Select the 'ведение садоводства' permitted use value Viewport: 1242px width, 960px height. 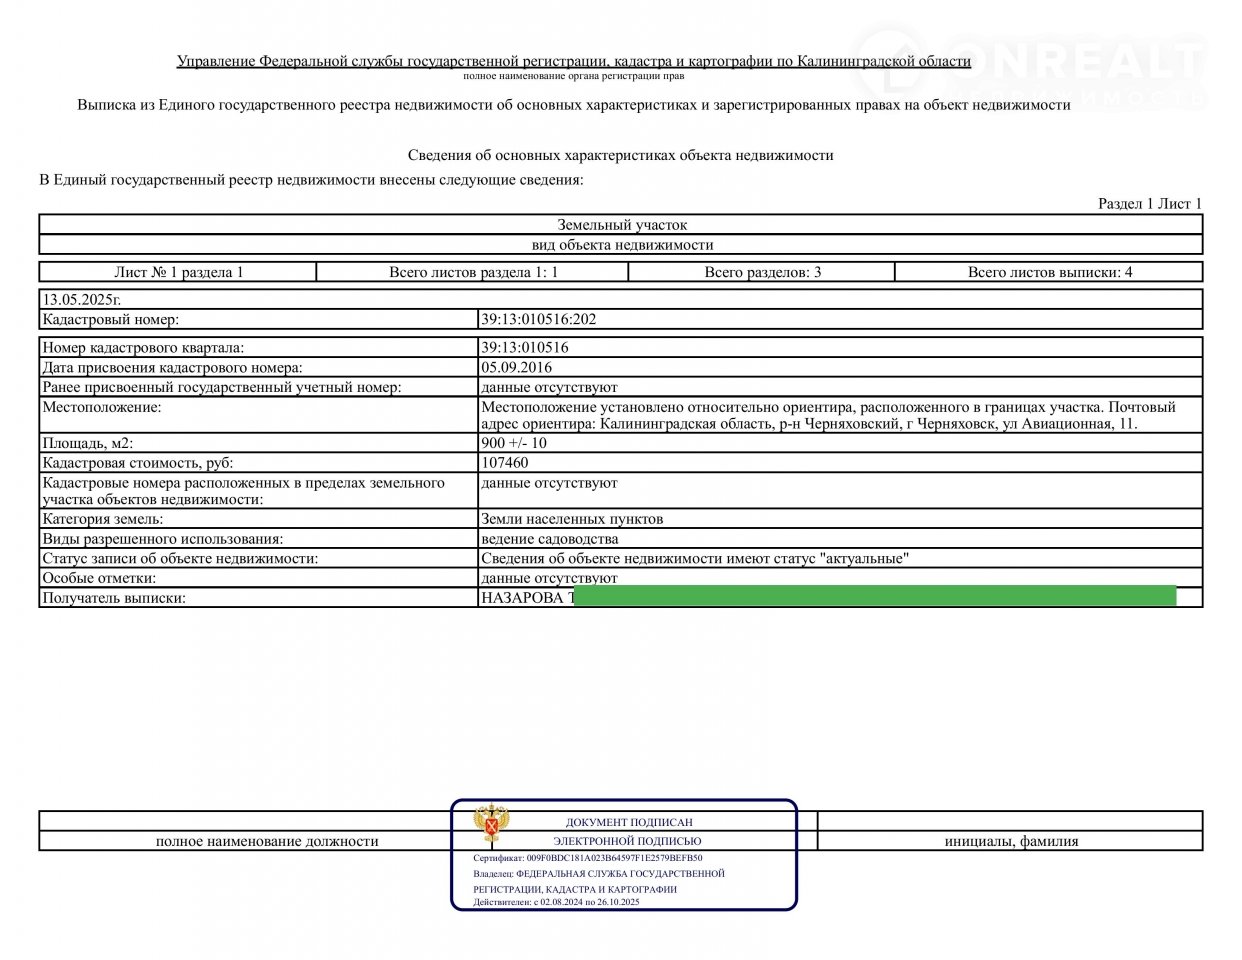[x=549, y=539]
